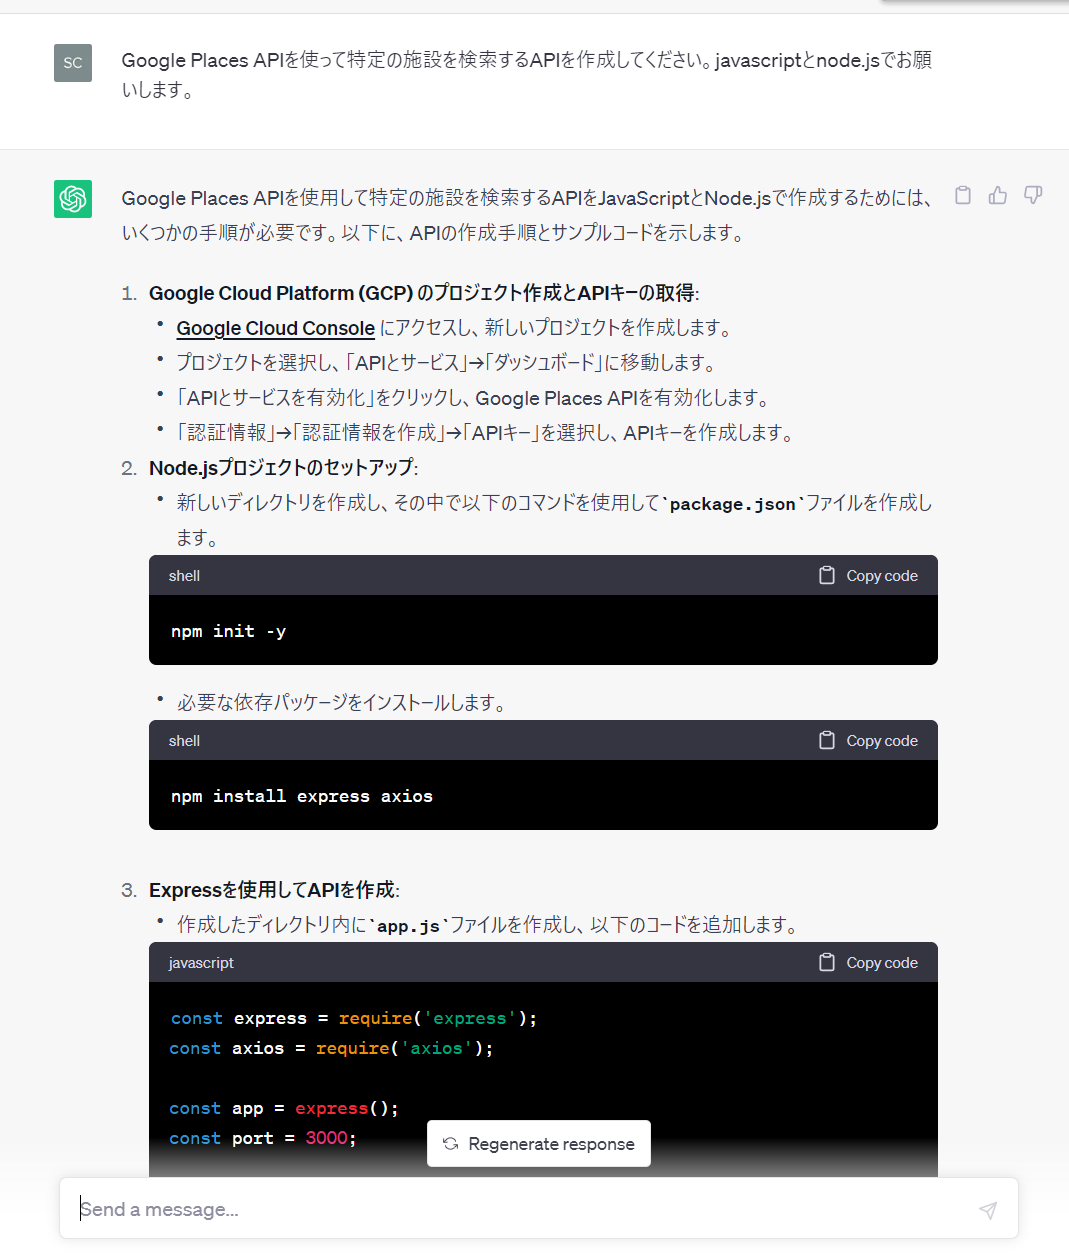
Task: Give a thumbs up on response
Action: [x=998, y=196]
